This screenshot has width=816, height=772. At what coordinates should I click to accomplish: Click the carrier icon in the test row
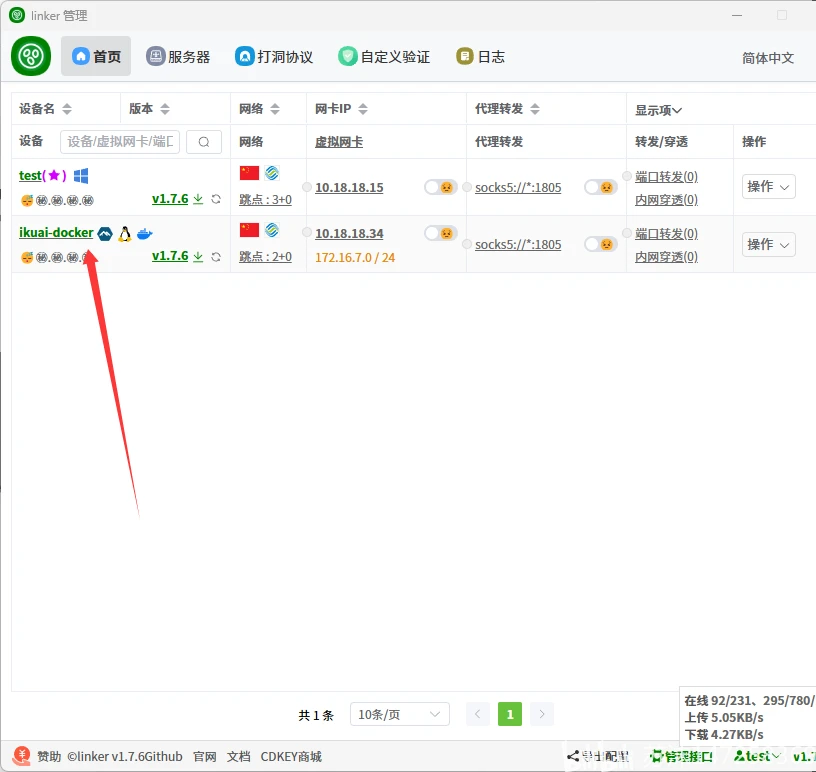[x=272, y=173]
